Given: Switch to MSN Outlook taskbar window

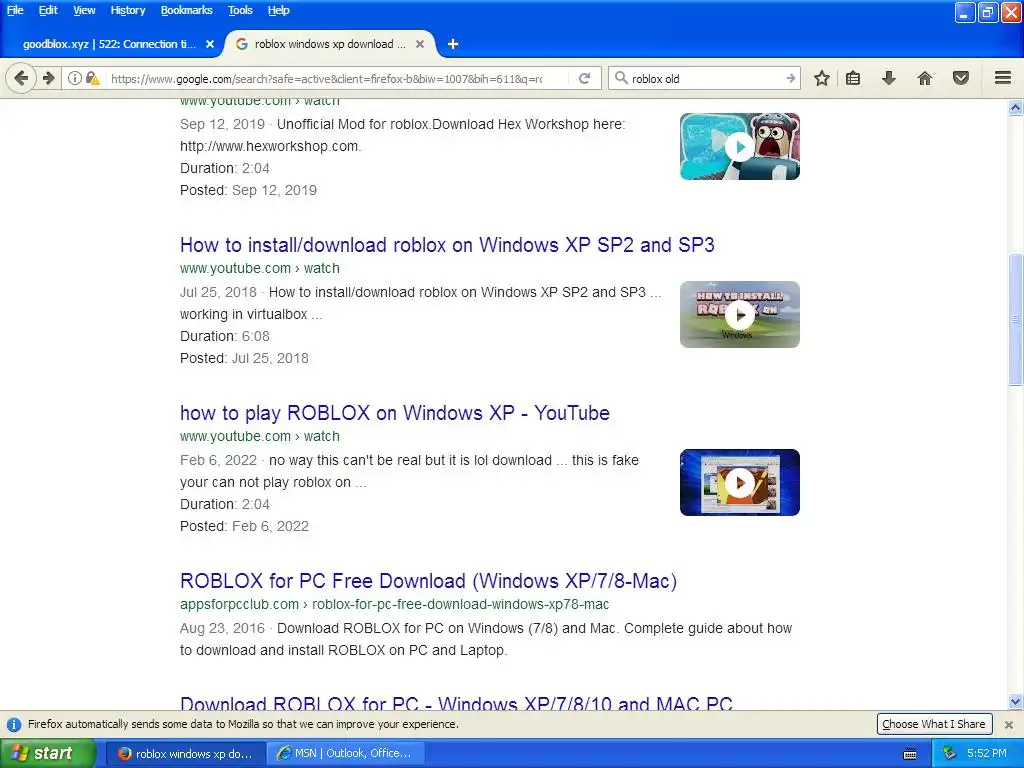Looking at the screenshot, I should 346,754.
